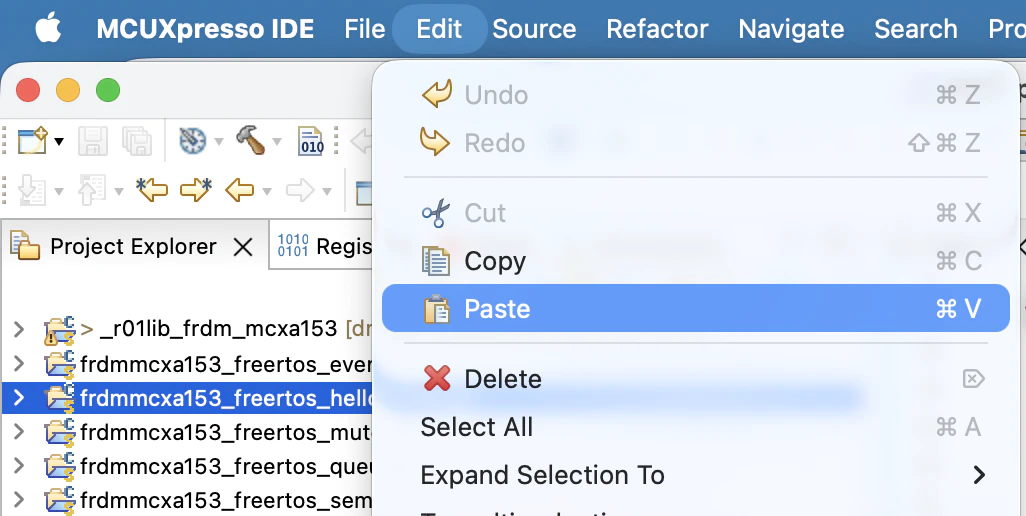Click the Back navigation arrow icon
The height and width of the screenshot is (516, 1026).
click(239, 191)
